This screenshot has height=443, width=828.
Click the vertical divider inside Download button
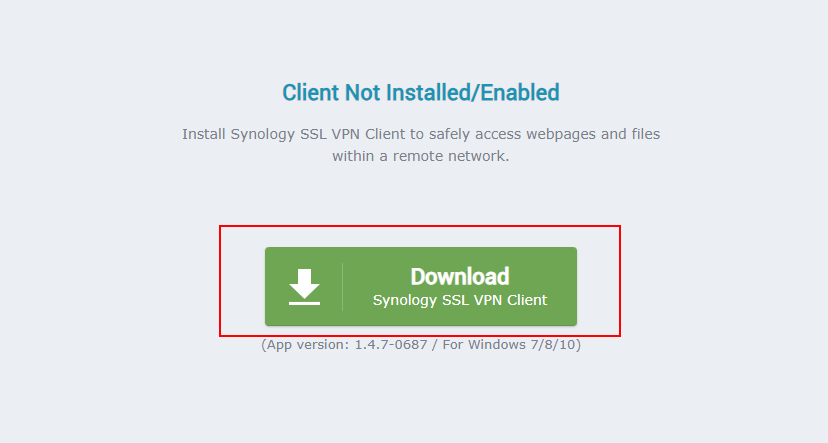click(342, 287)
